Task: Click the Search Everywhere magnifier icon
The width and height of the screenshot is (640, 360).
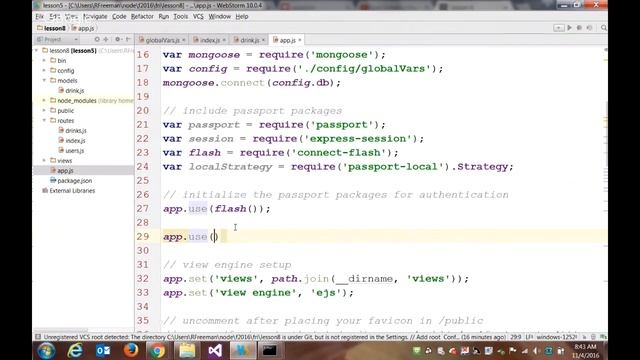Action: 604,28
